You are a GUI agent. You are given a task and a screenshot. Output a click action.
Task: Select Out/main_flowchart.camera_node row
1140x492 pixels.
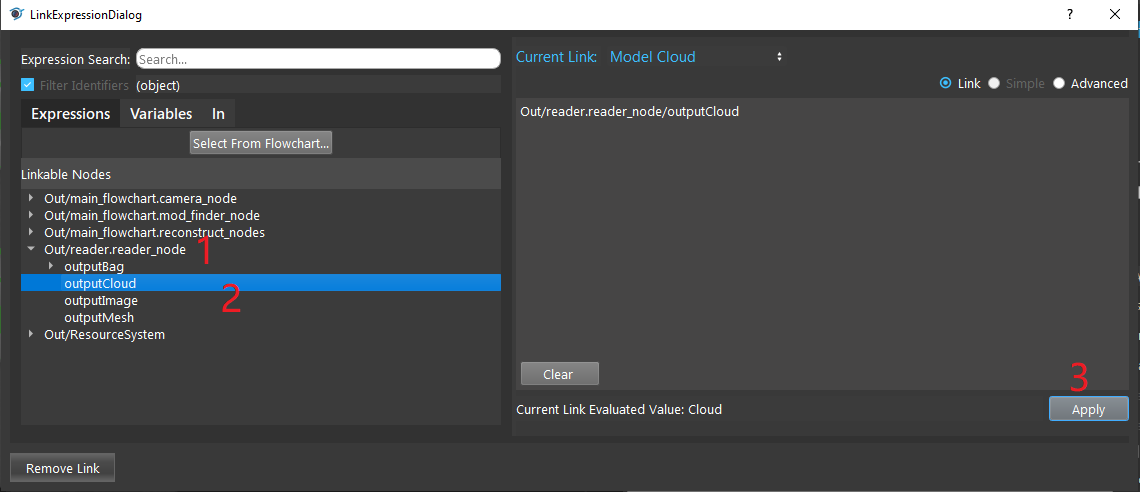click(261, 198)
